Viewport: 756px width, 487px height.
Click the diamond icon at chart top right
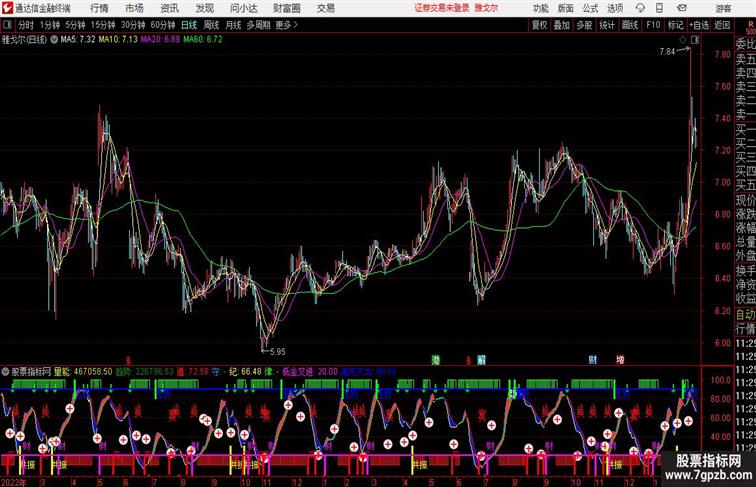pos(683,40)
